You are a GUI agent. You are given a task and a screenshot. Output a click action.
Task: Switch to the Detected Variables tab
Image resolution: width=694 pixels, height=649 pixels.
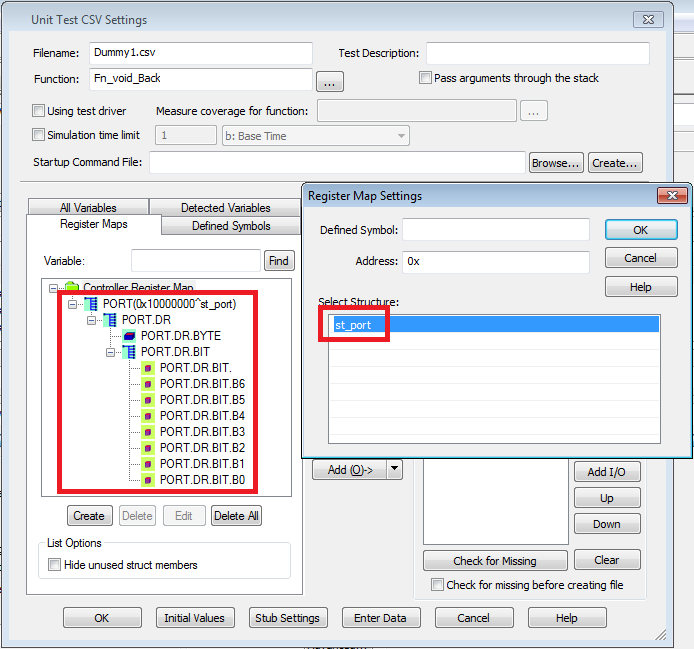226,207
